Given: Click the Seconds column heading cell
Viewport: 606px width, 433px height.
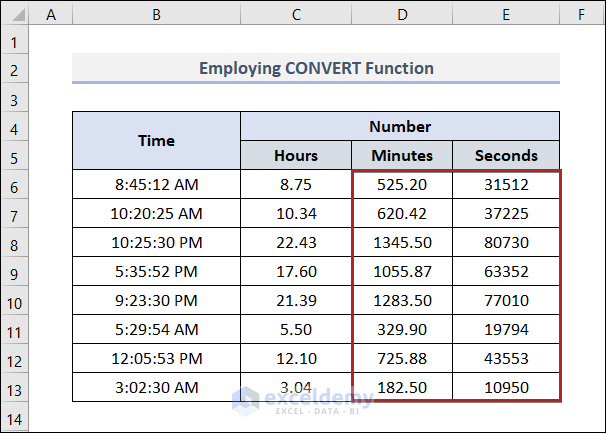Looking at the screenshot, I should click(506, 155).
